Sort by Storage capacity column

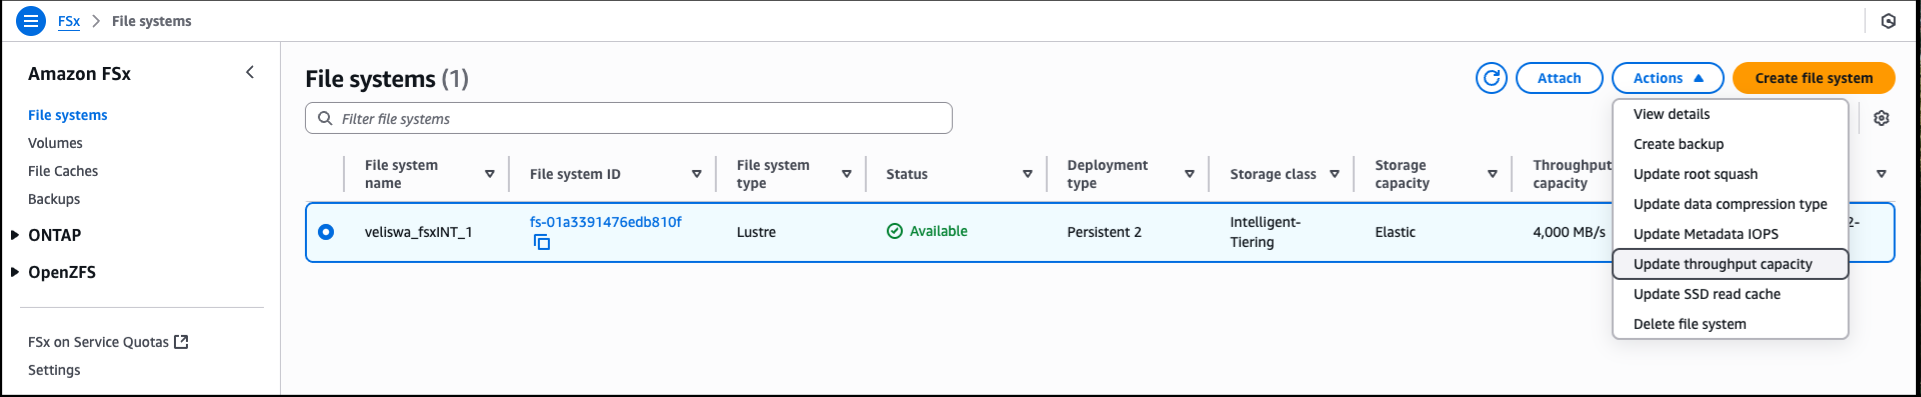point(1492,174)
